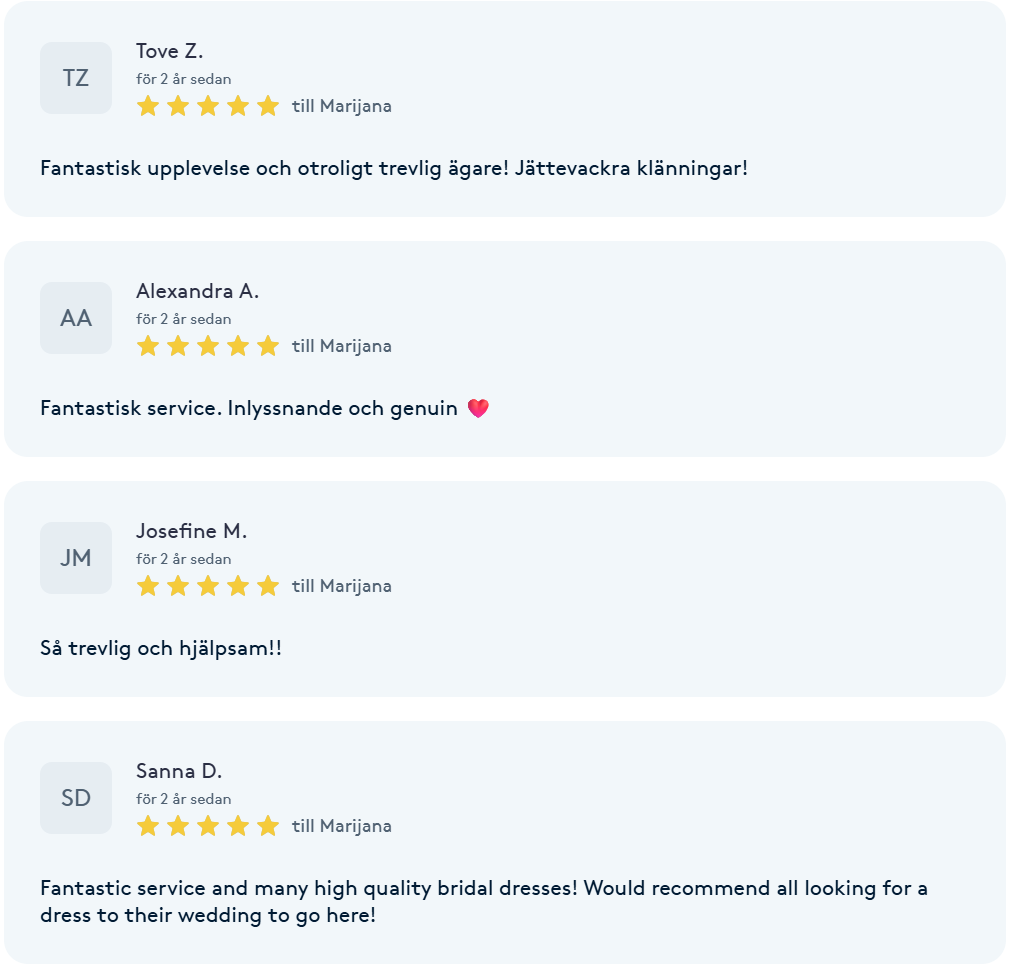Viewport: 1018px width, 973px height.
Task: Click the TZ avatar for Tove Z.
Action: pyautogui.click(x=76, y=78)
